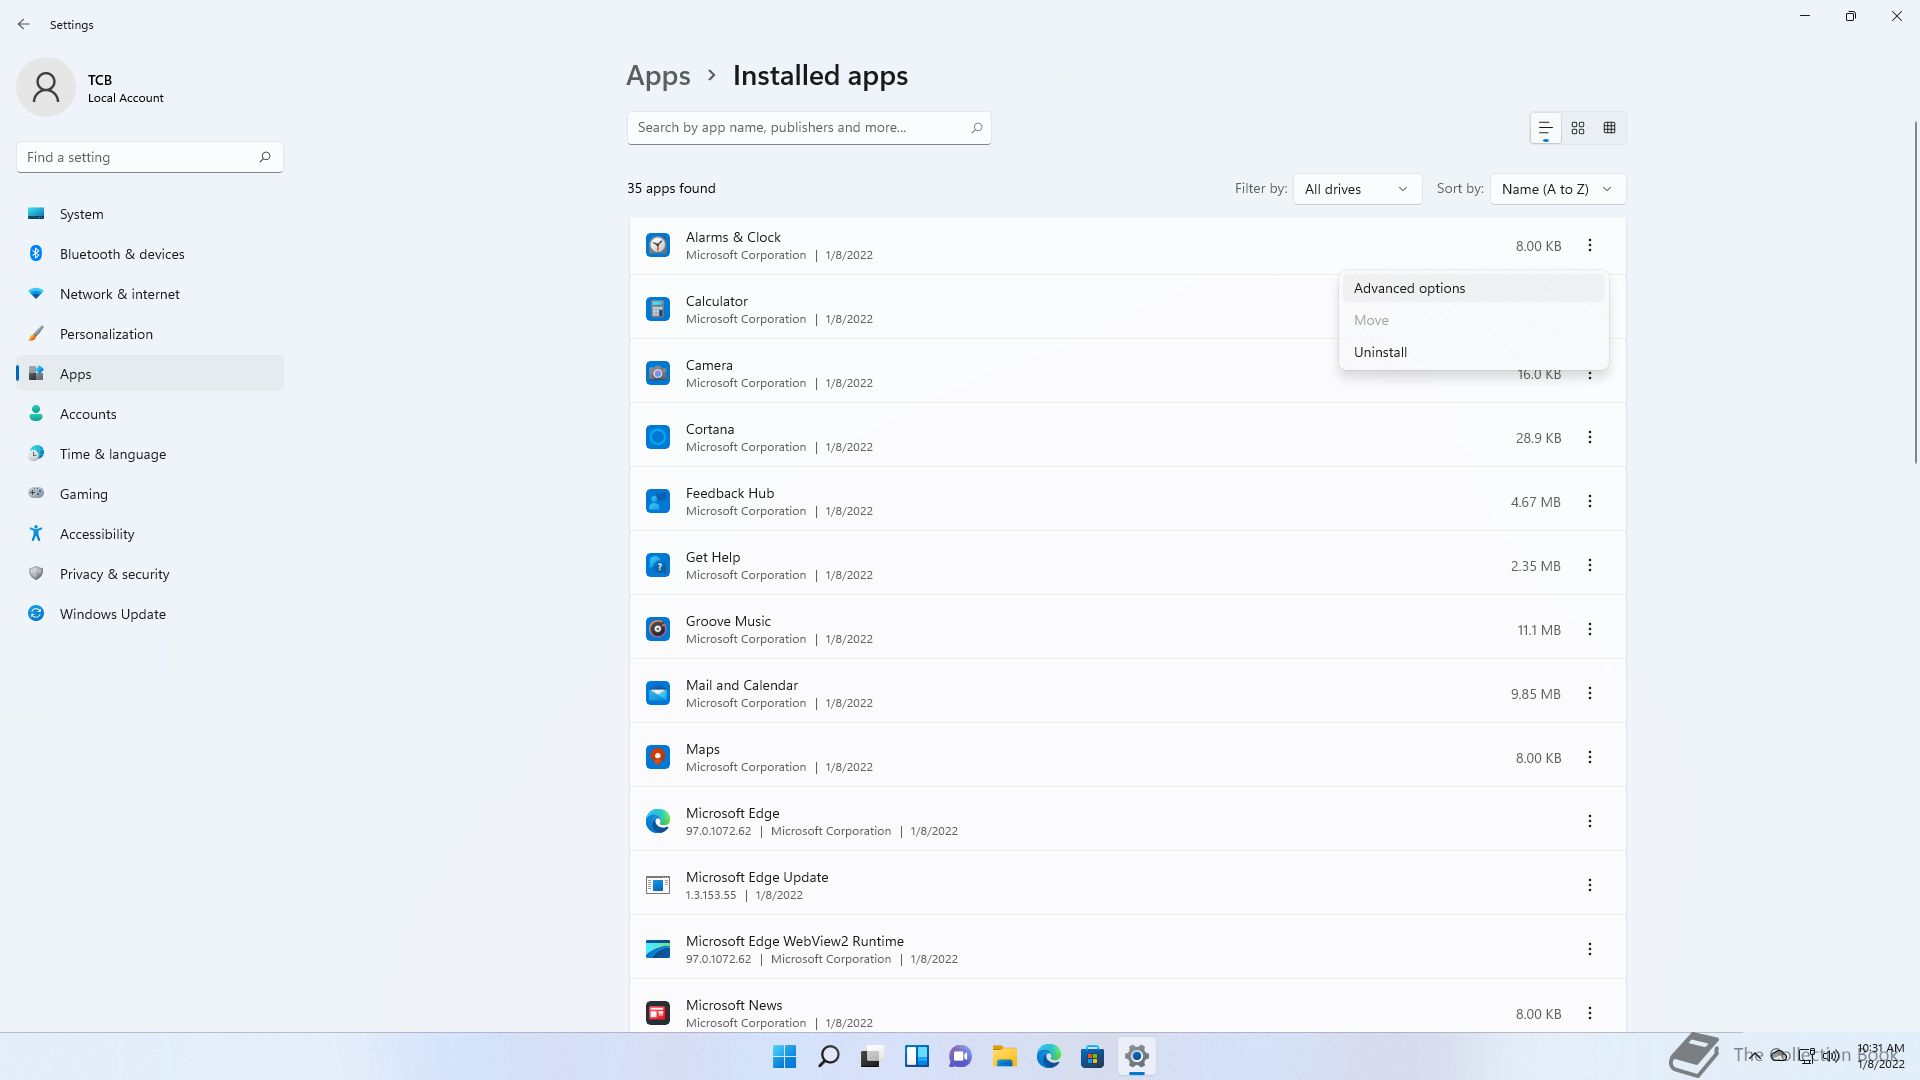Open Microsoft Edge from the taskbar
The width and height of the screenshot is (1920, 1080).
pyautogui.click(x=1049, y=1056)
